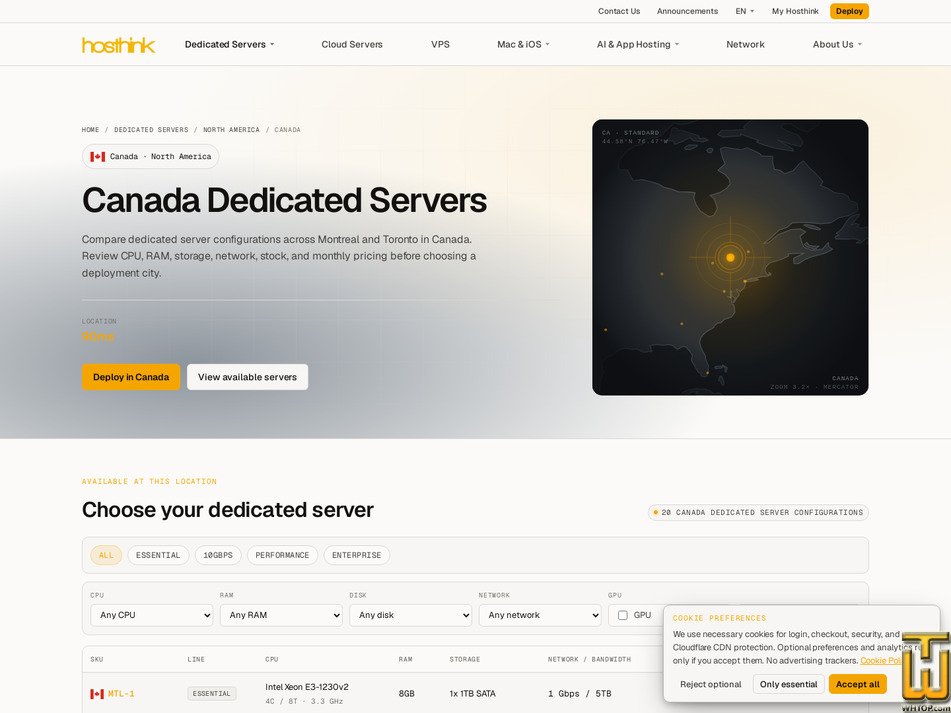Click the Canada location map

click(730, 257)
